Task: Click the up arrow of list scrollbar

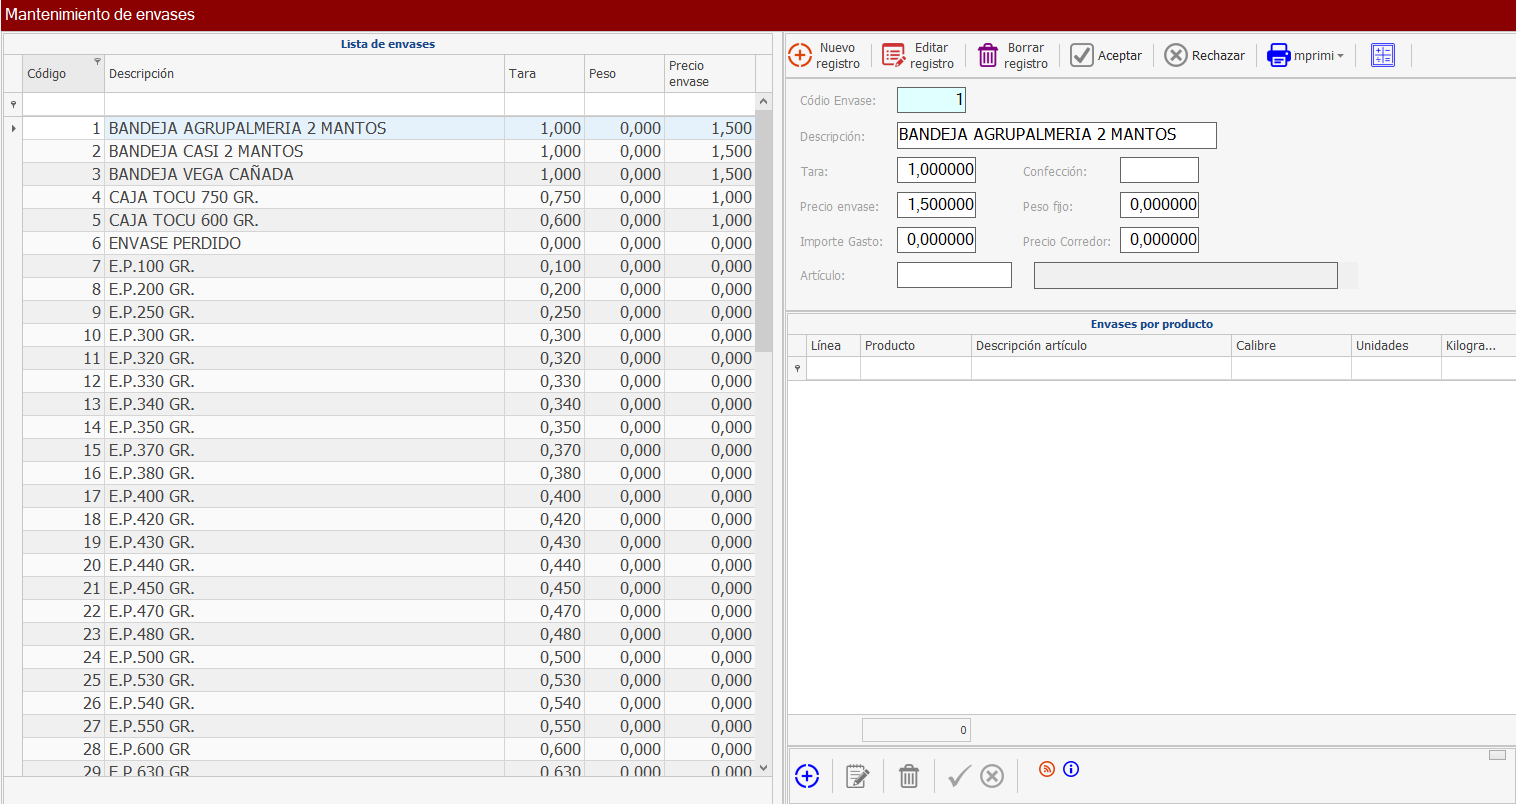Action: coord(764,101)
